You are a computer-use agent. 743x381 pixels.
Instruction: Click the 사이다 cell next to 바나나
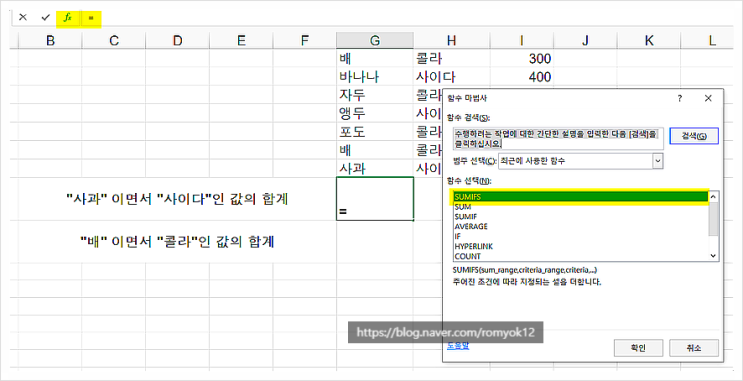452,77
